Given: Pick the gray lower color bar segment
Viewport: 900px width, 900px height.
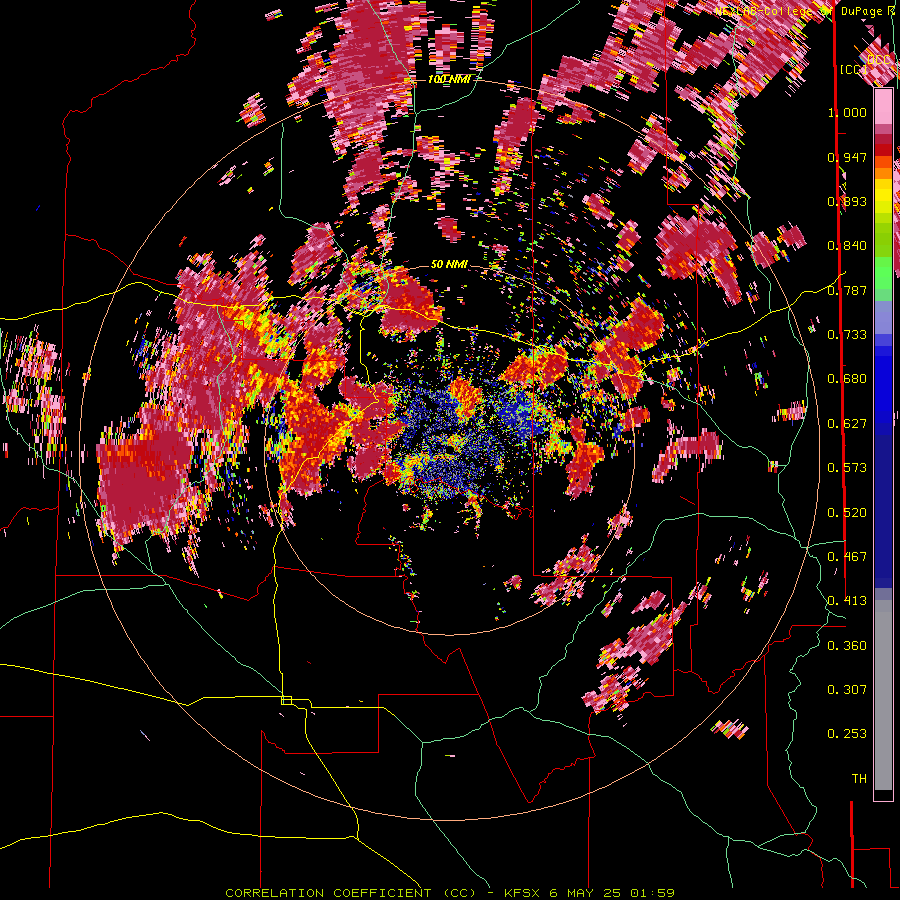Looking at the screenshot, I should point(883,695).
